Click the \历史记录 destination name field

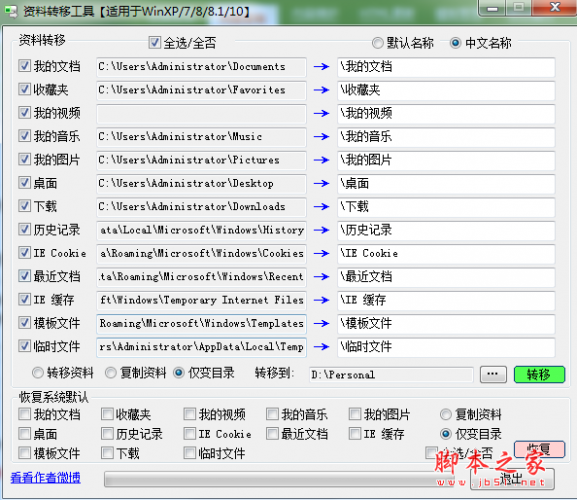coord(446,230)
